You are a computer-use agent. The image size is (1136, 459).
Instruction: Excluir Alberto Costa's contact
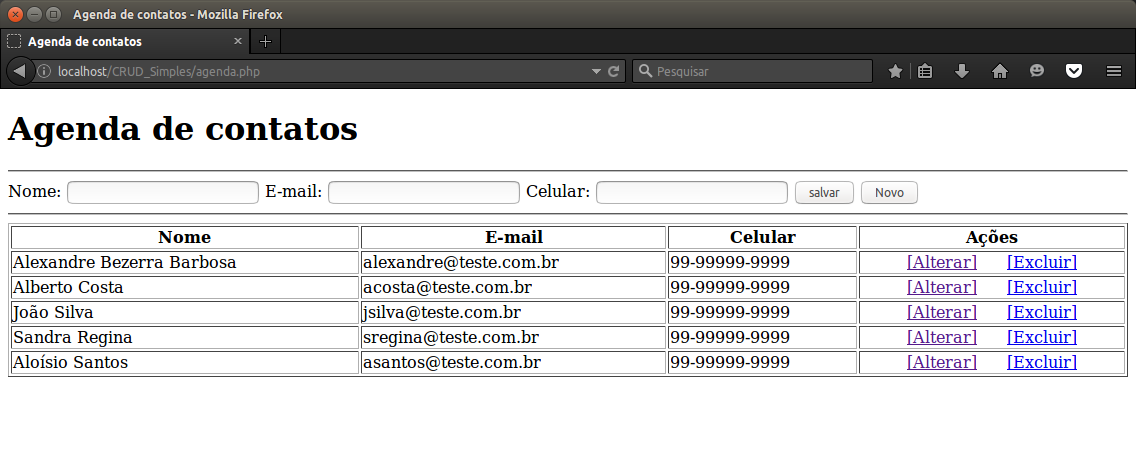coord(1042,287)
